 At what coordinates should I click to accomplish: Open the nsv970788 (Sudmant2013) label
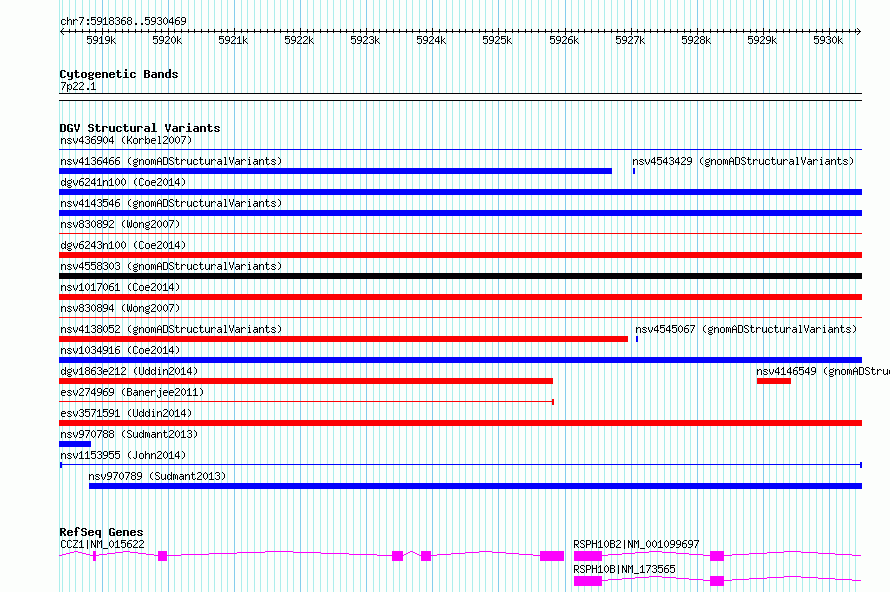129,434
